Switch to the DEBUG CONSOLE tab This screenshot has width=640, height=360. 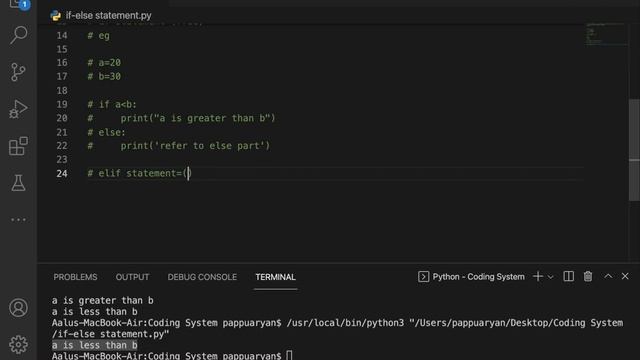202,277
